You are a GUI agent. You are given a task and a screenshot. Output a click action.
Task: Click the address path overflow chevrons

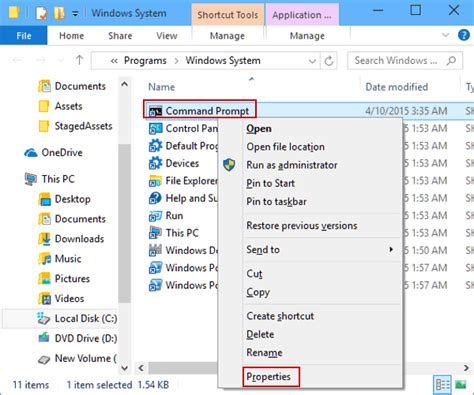pos(114,61)
